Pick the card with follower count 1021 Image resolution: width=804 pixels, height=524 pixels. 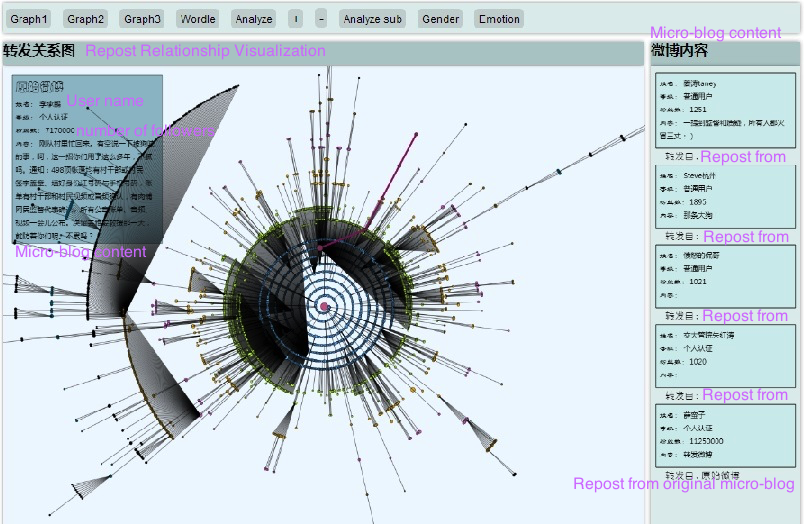pyautogui.click(x=725, y=276)
